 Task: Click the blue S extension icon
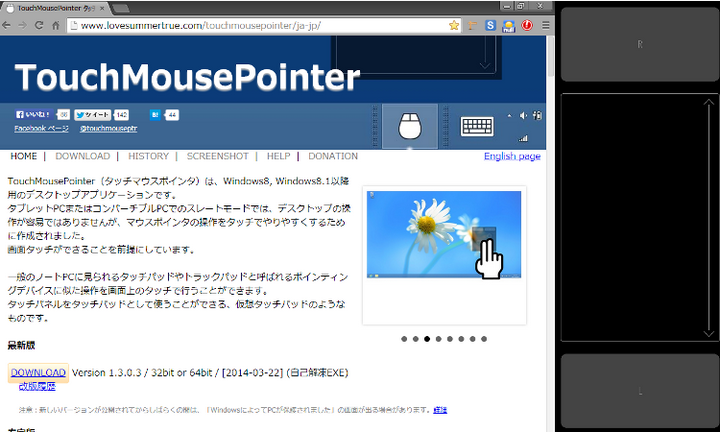click(491, 25)
